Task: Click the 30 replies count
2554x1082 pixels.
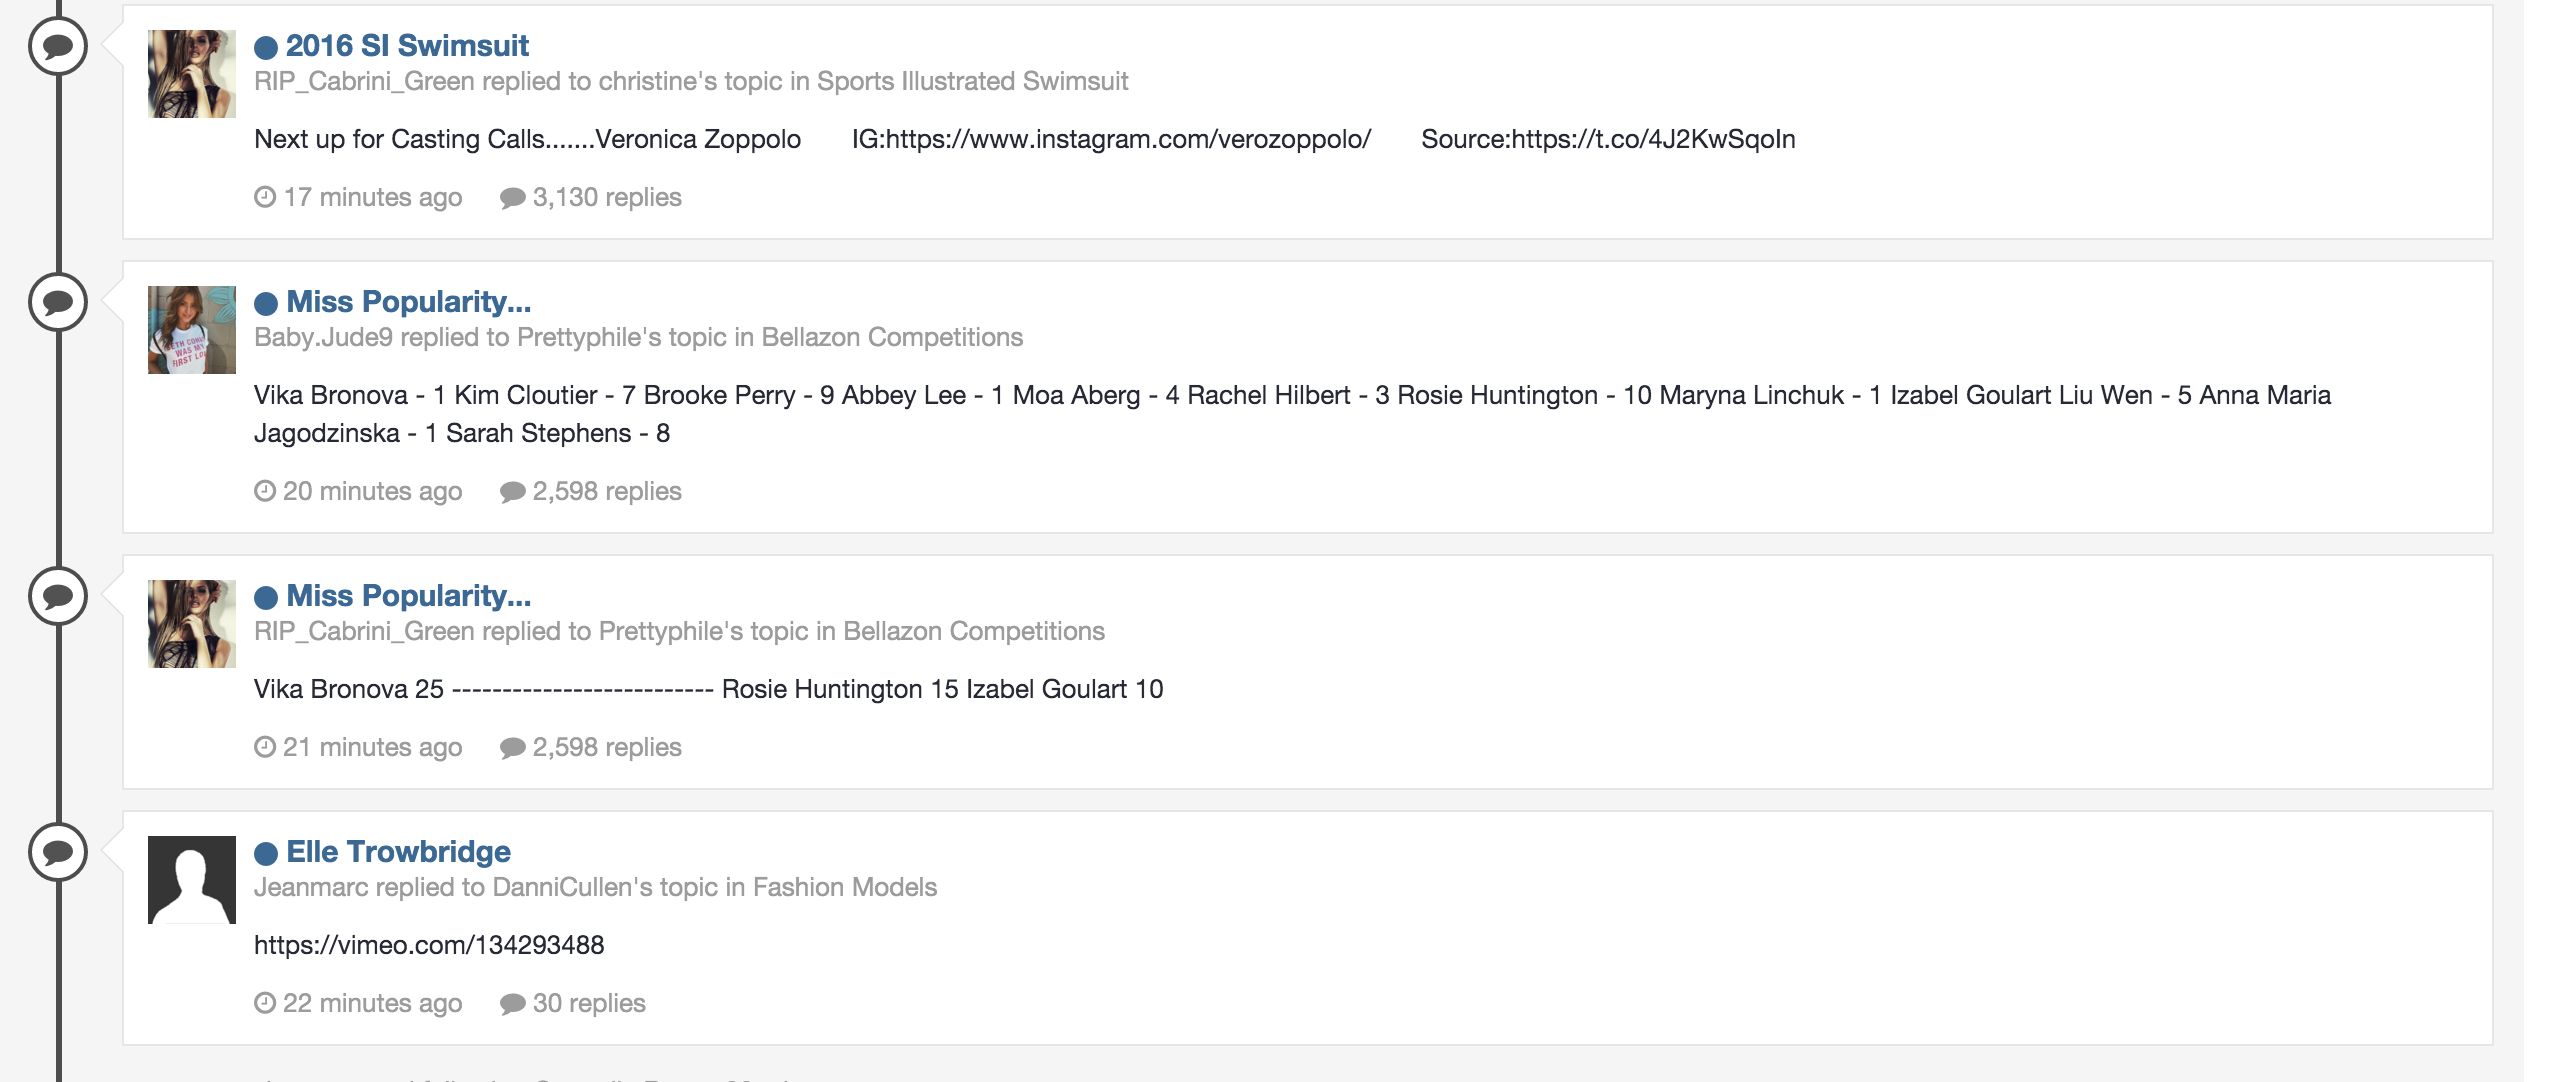Action: point(588,1004)
